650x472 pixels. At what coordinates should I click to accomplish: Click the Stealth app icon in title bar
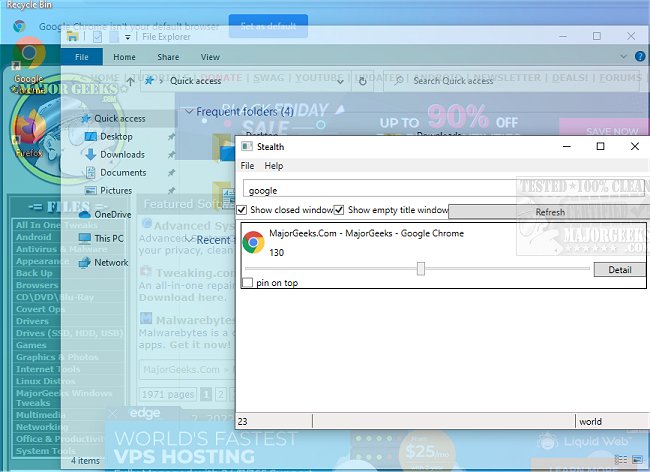pos(247,146)
